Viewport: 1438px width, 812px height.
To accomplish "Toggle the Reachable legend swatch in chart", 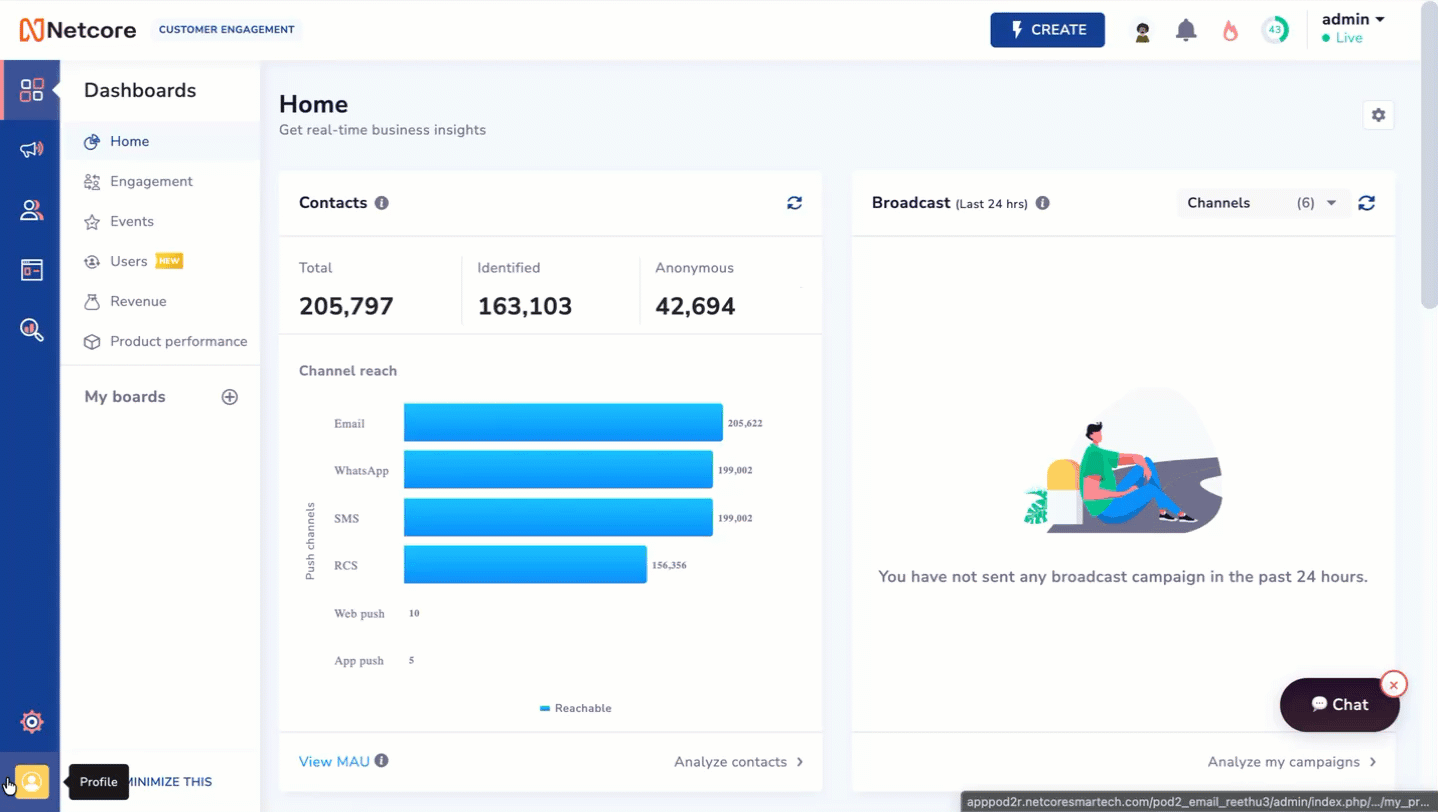I will (x=545, y=708).
